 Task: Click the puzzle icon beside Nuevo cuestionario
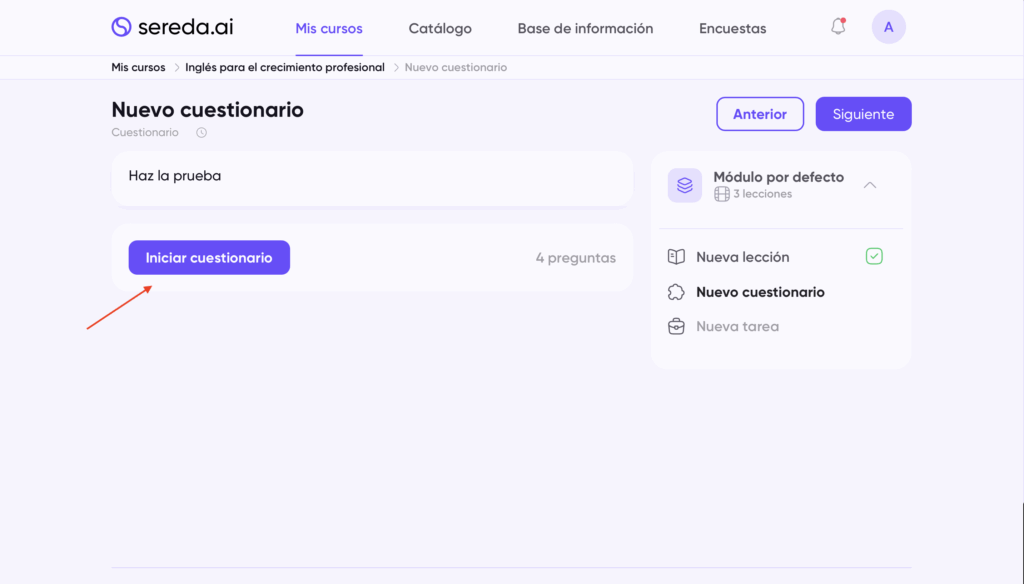676,292
